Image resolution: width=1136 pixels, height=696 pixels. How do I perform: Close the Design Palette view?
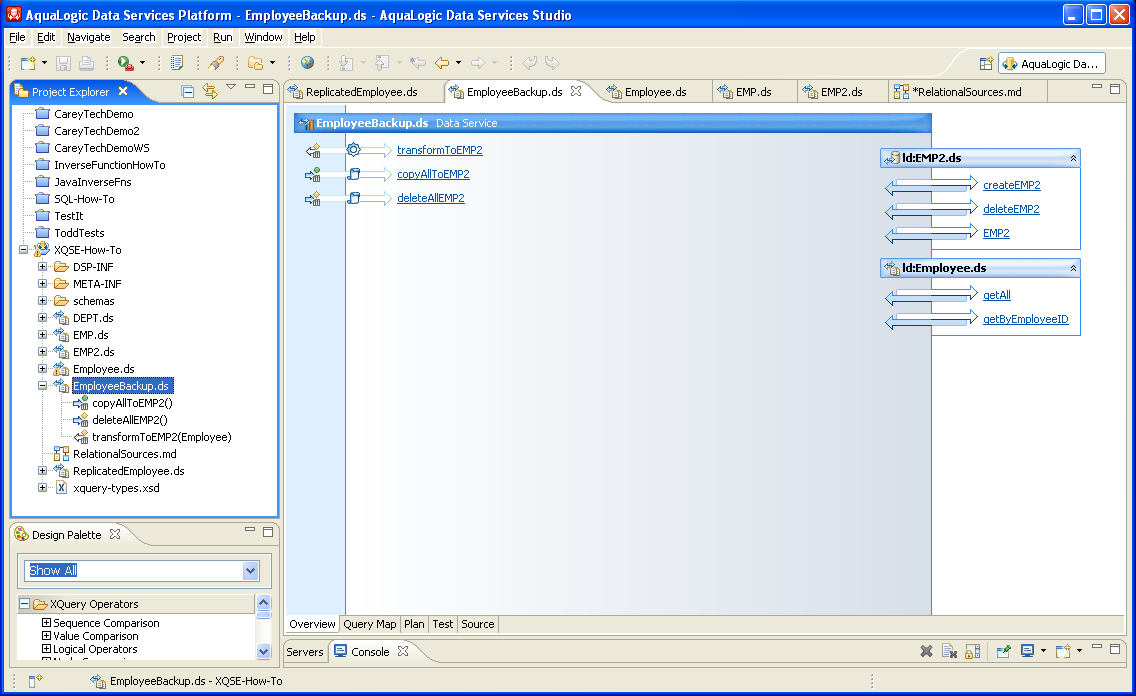click(114, 534)
